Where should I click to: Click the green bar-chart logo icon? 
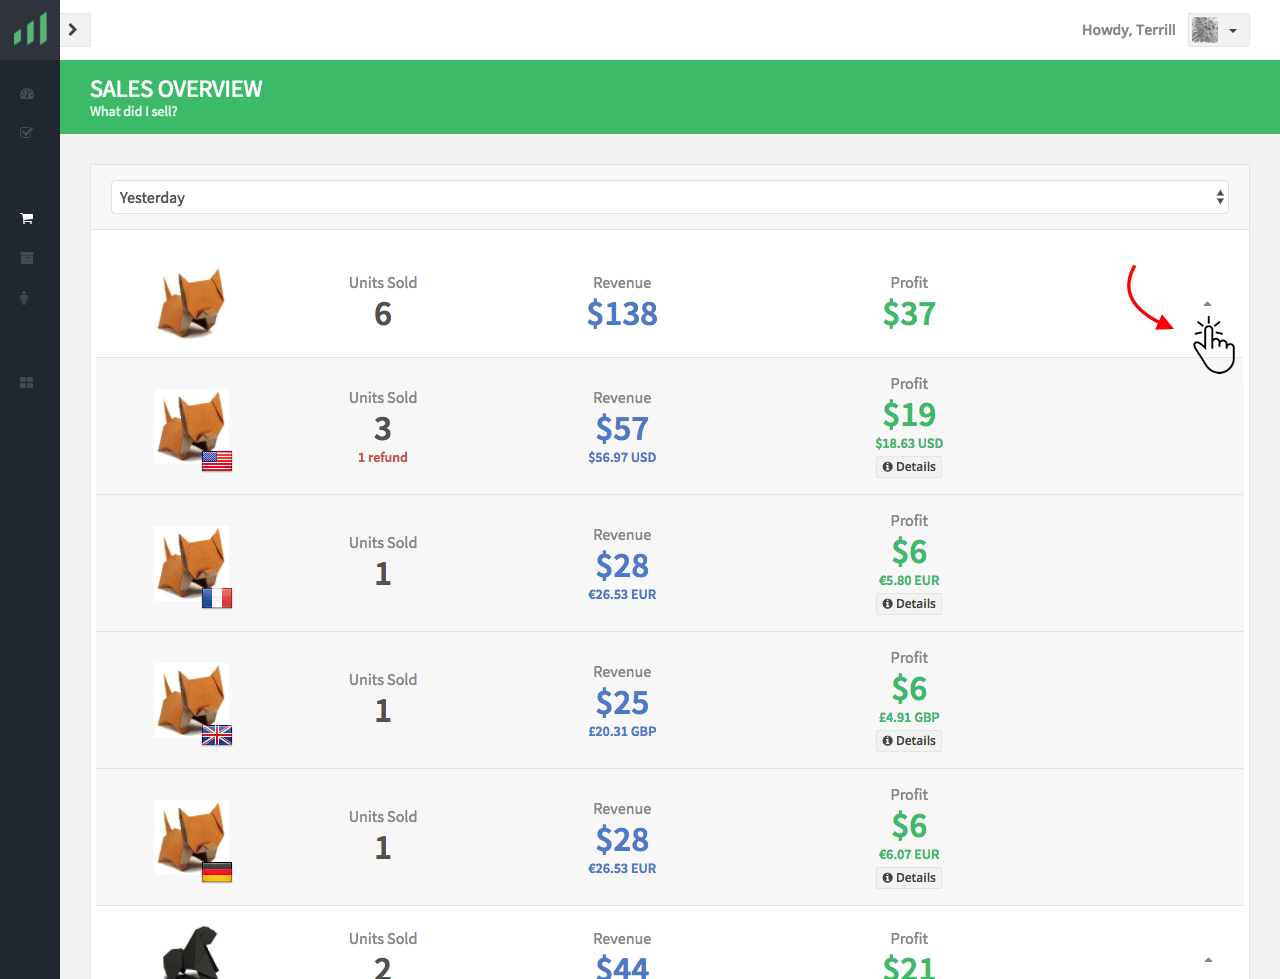(x=30, y=30)
